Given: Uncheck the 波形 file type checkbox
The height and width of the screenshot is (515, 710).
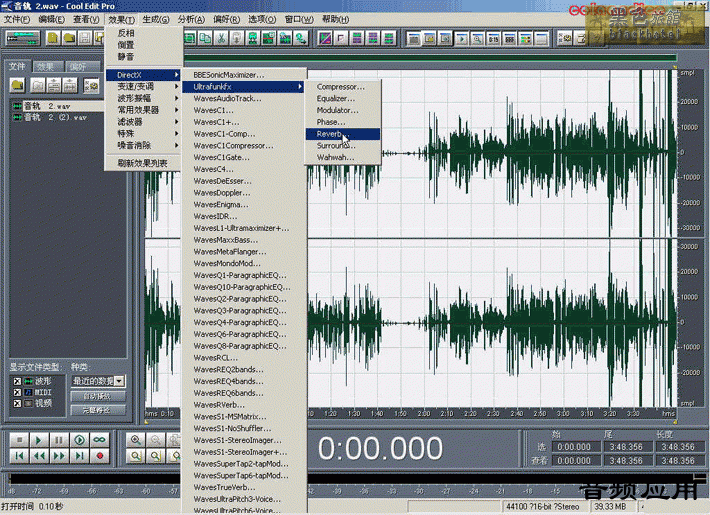Looking at the screenshot, I should click(x=17, y=381).
